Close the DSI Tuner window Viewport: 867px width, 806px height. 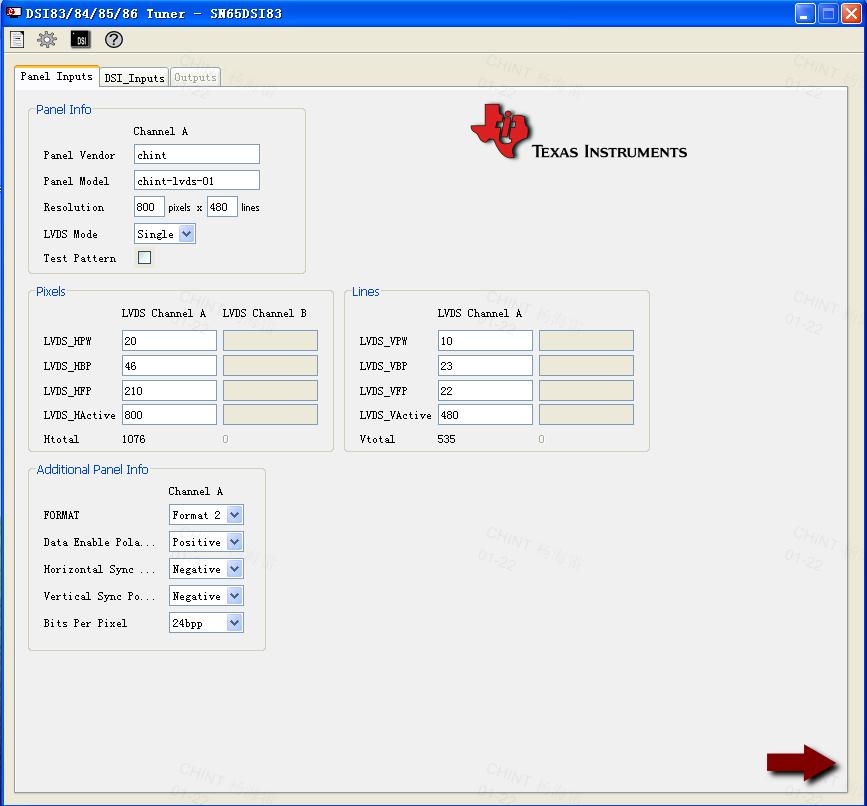coord(851,13)
